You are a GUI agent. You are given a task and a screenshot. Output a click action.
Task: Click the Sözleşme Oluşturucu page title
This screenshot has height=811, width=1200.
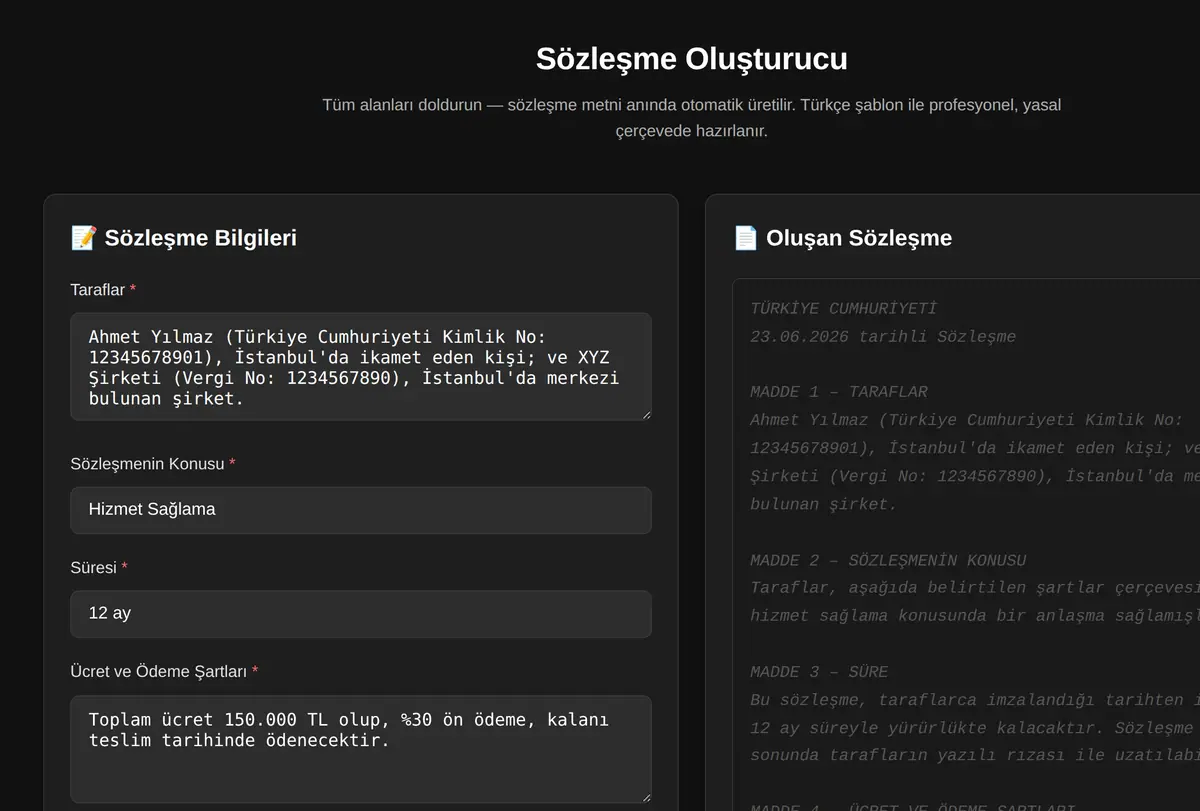(692, 59)
